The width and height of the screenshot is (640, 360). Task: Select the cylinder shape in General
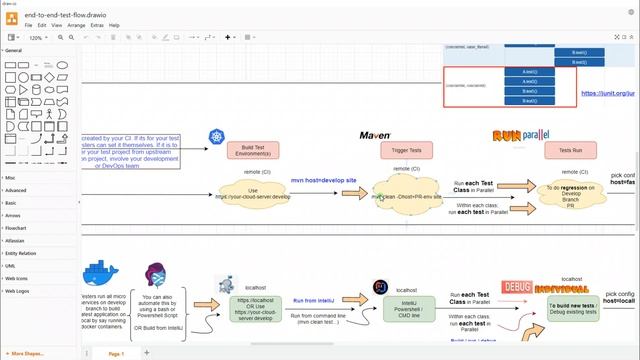click(x=36, y=89)
